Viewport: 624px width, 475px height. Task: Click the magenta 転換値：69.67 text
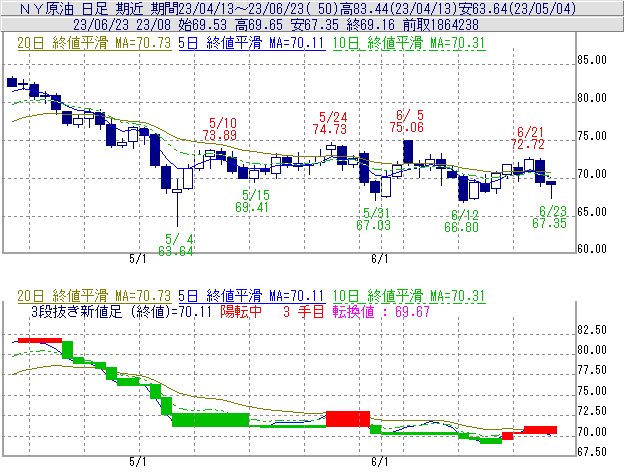381,311
